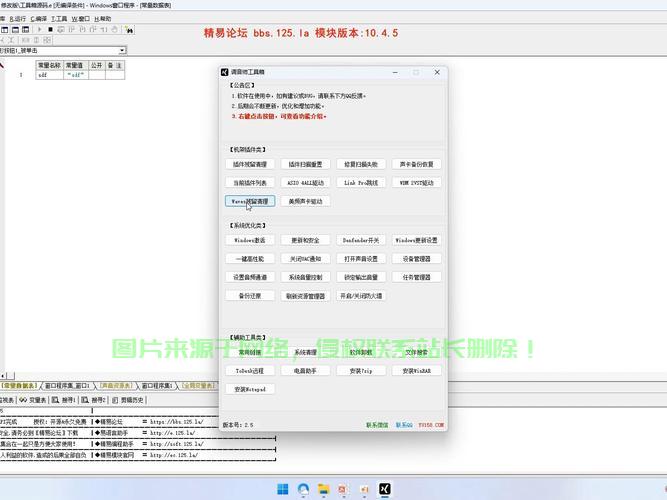This screenshot has width=667, height=500.
Task: Click the Link Pro跳线 button
Action: 361,183
